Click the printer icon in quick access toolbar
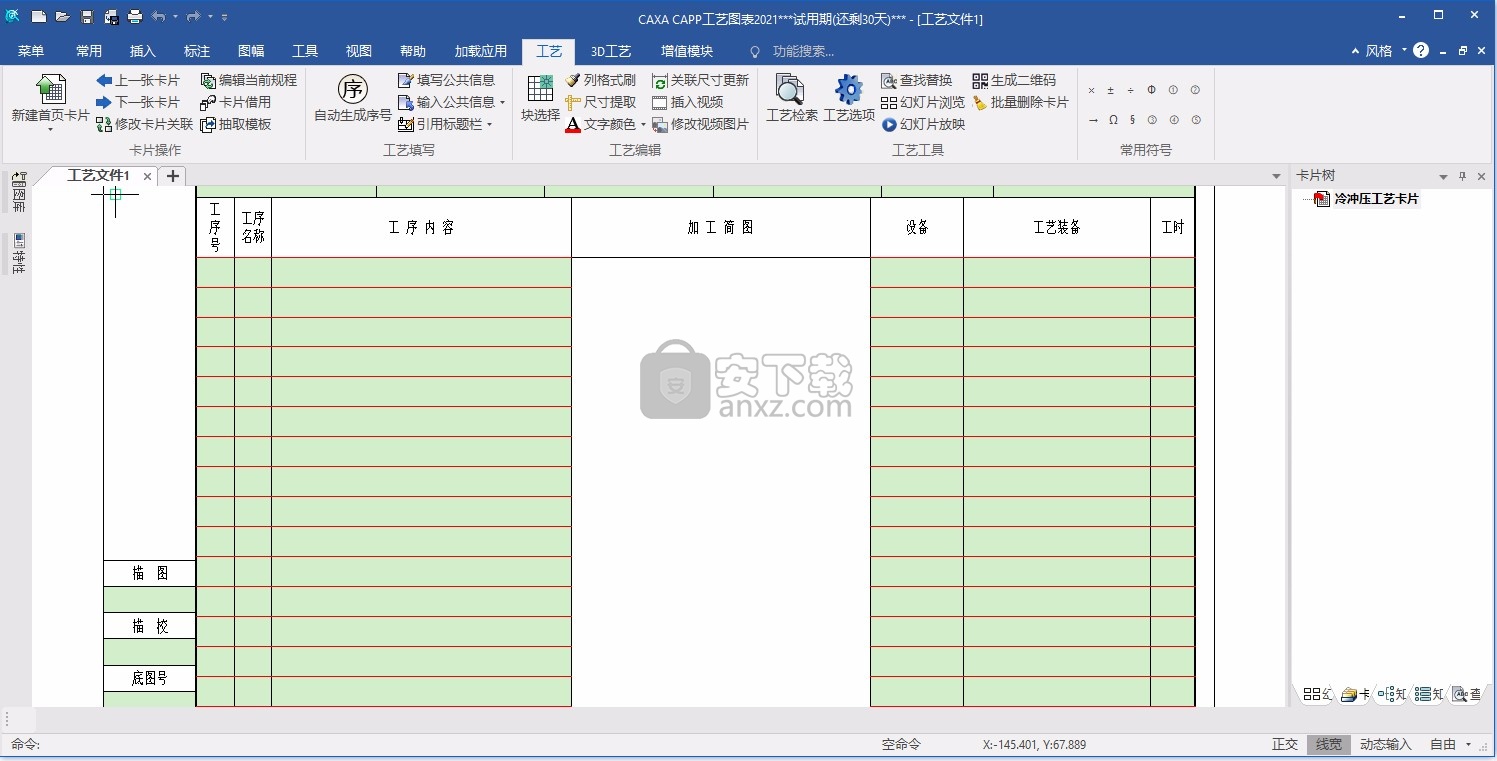 (x=135, y=17)
